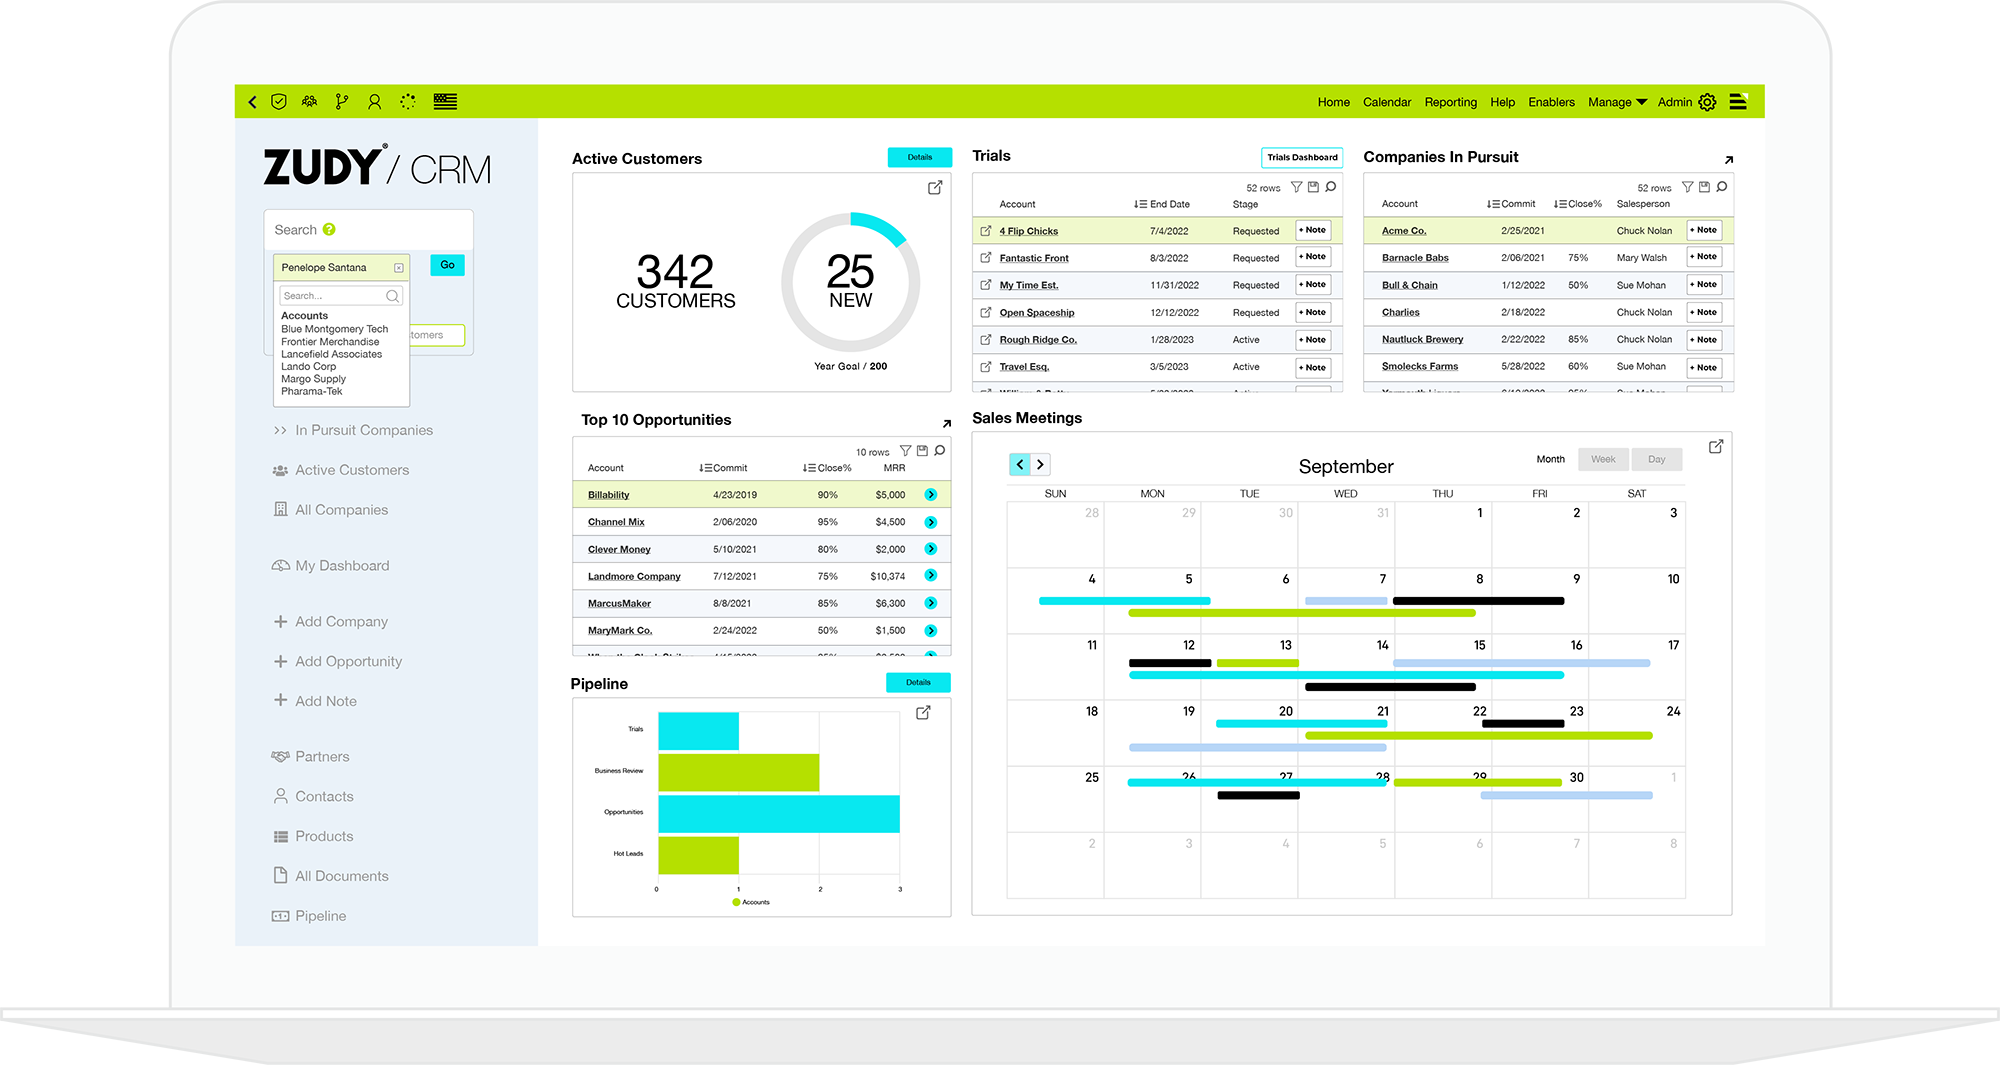The width and height of the screenshot is (2000, 1065).
Task: Sort Trials by End Date column
Action: coord(1162,204)
